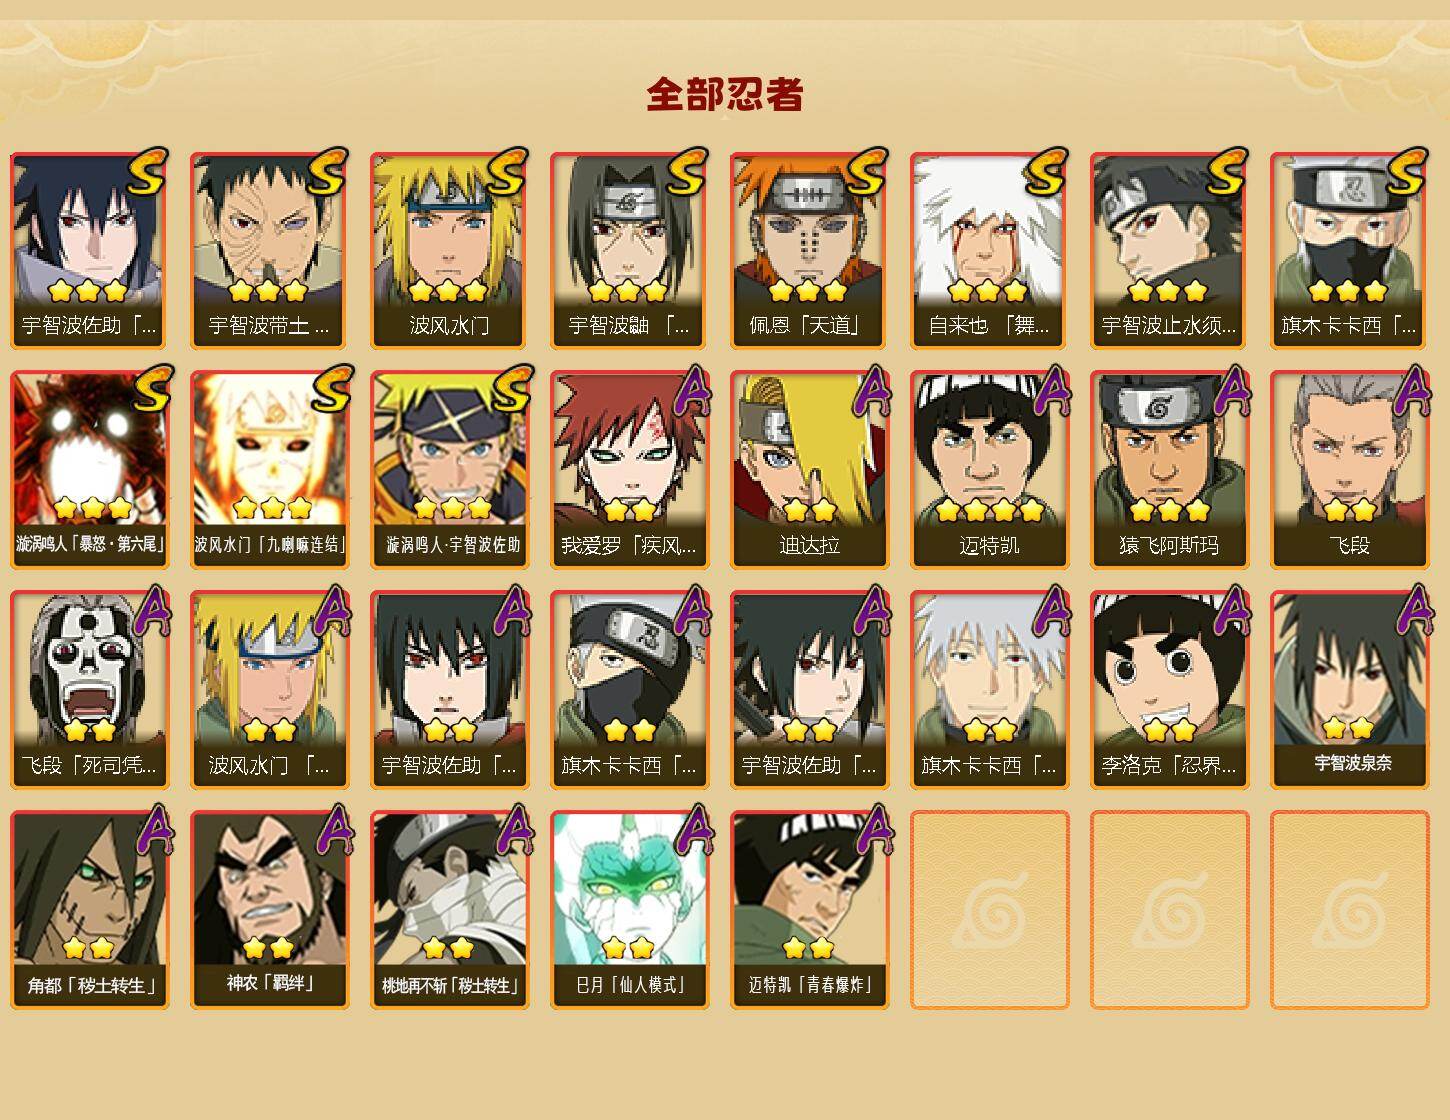This screenshot has width=1450, height=1120.
Task: Select the 波风水门 S-rank ninja card
Action: click(449, 250)
